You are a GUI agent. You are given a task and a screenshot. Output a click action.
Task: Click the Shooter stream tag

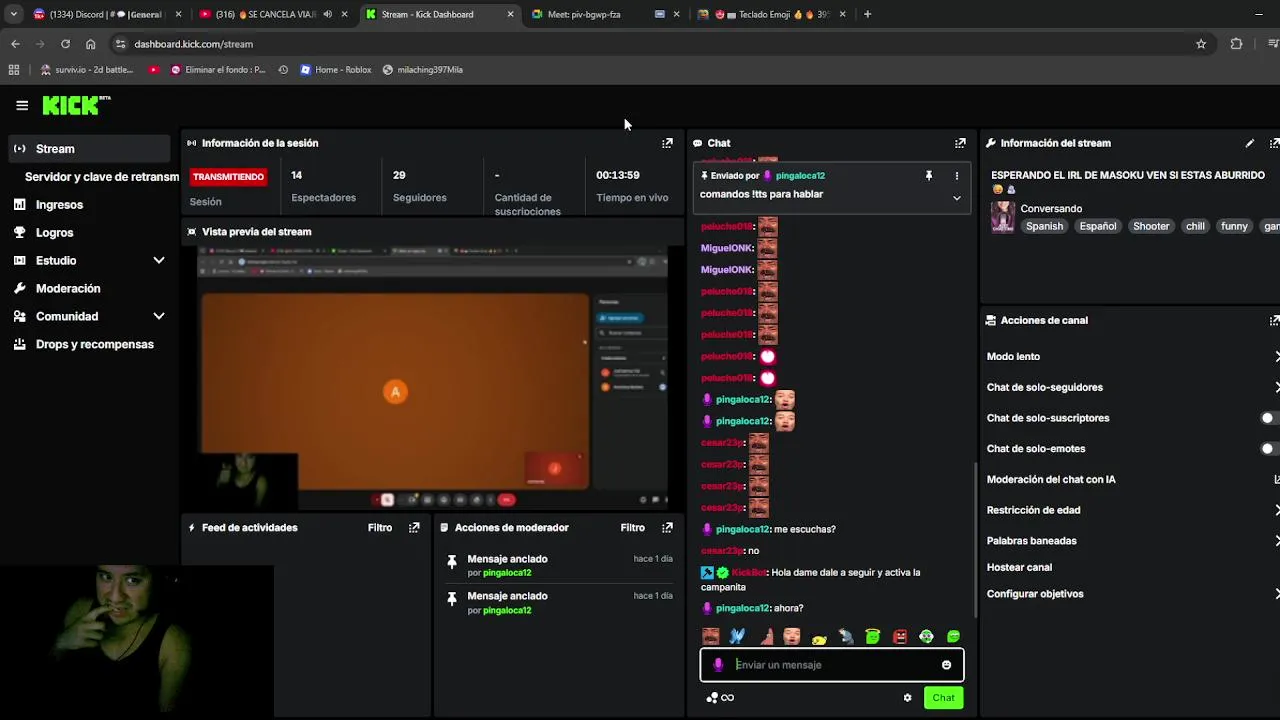(x=1151, y=226)
